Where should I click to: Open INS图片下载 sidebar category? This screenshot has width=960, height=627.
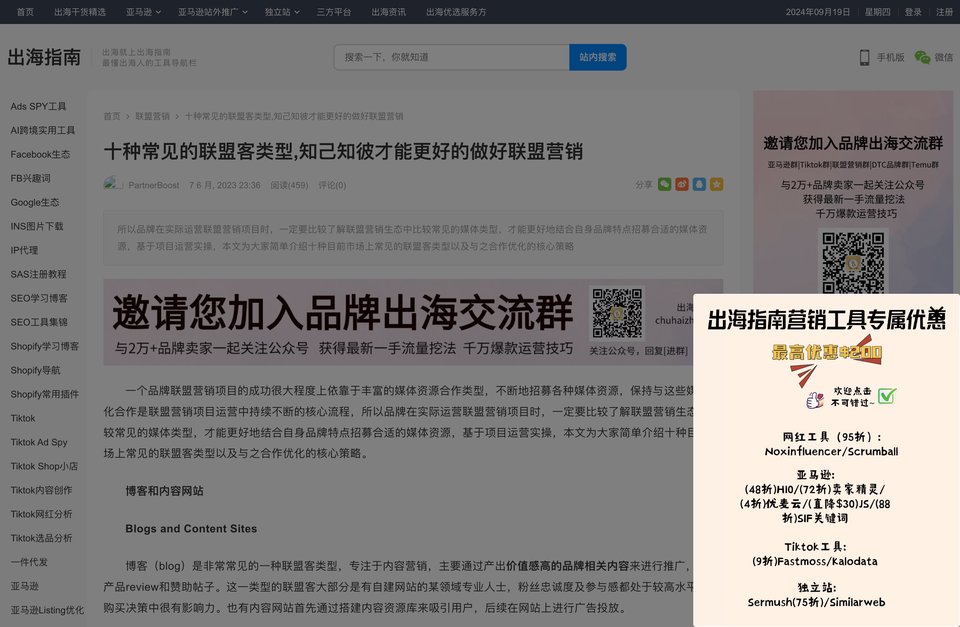click(x=37, y=226)
